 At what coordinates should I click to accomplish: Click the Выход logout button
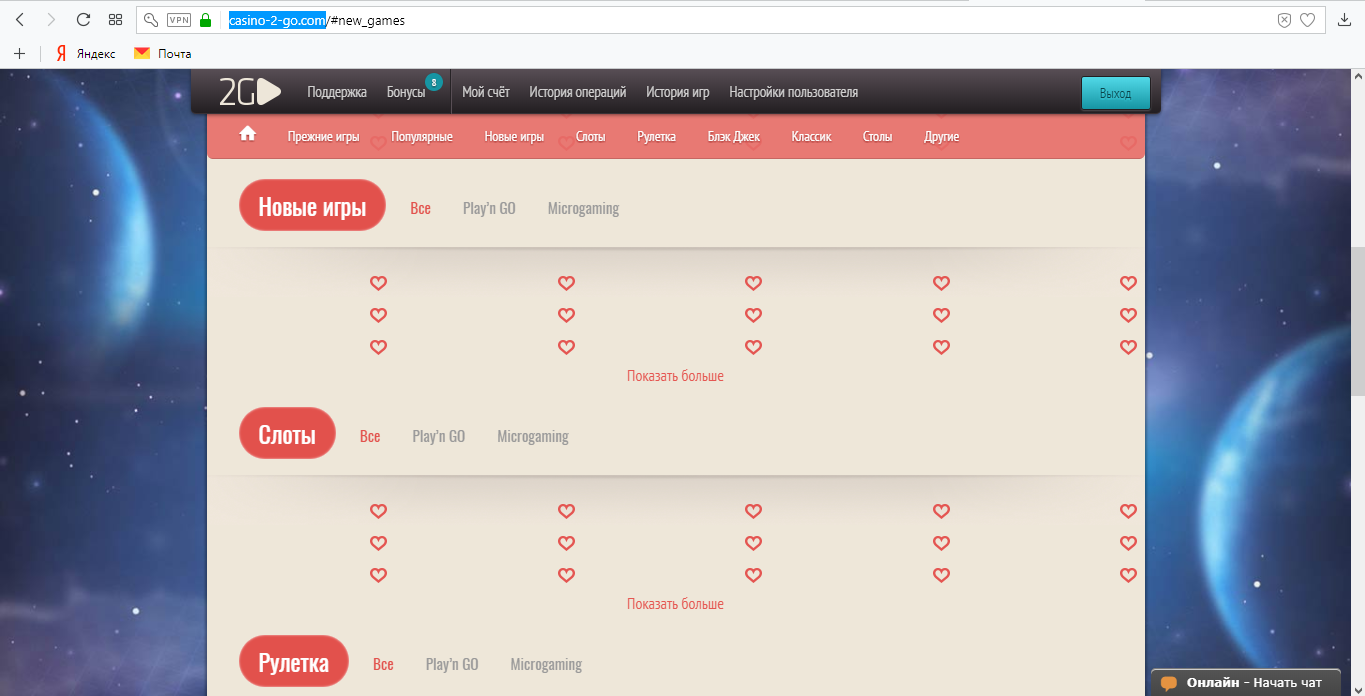point(1115,93)
